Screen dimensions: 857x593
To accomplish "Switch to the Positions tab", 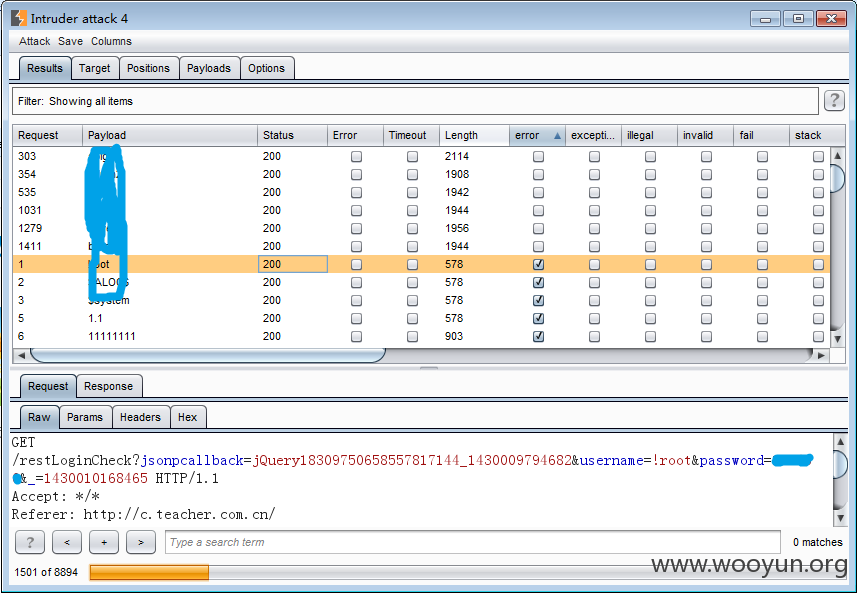I will pos(148,68).
